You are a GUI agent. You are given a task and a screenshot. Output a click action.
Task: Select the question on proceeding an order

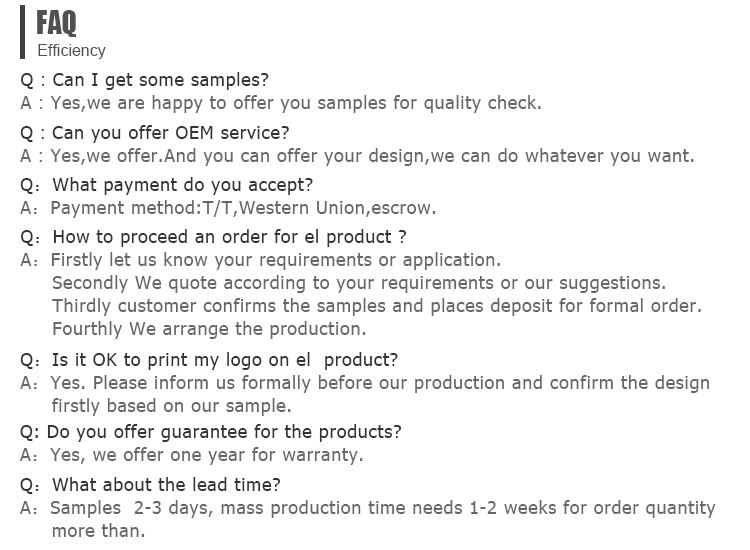[x=213, y=237]
